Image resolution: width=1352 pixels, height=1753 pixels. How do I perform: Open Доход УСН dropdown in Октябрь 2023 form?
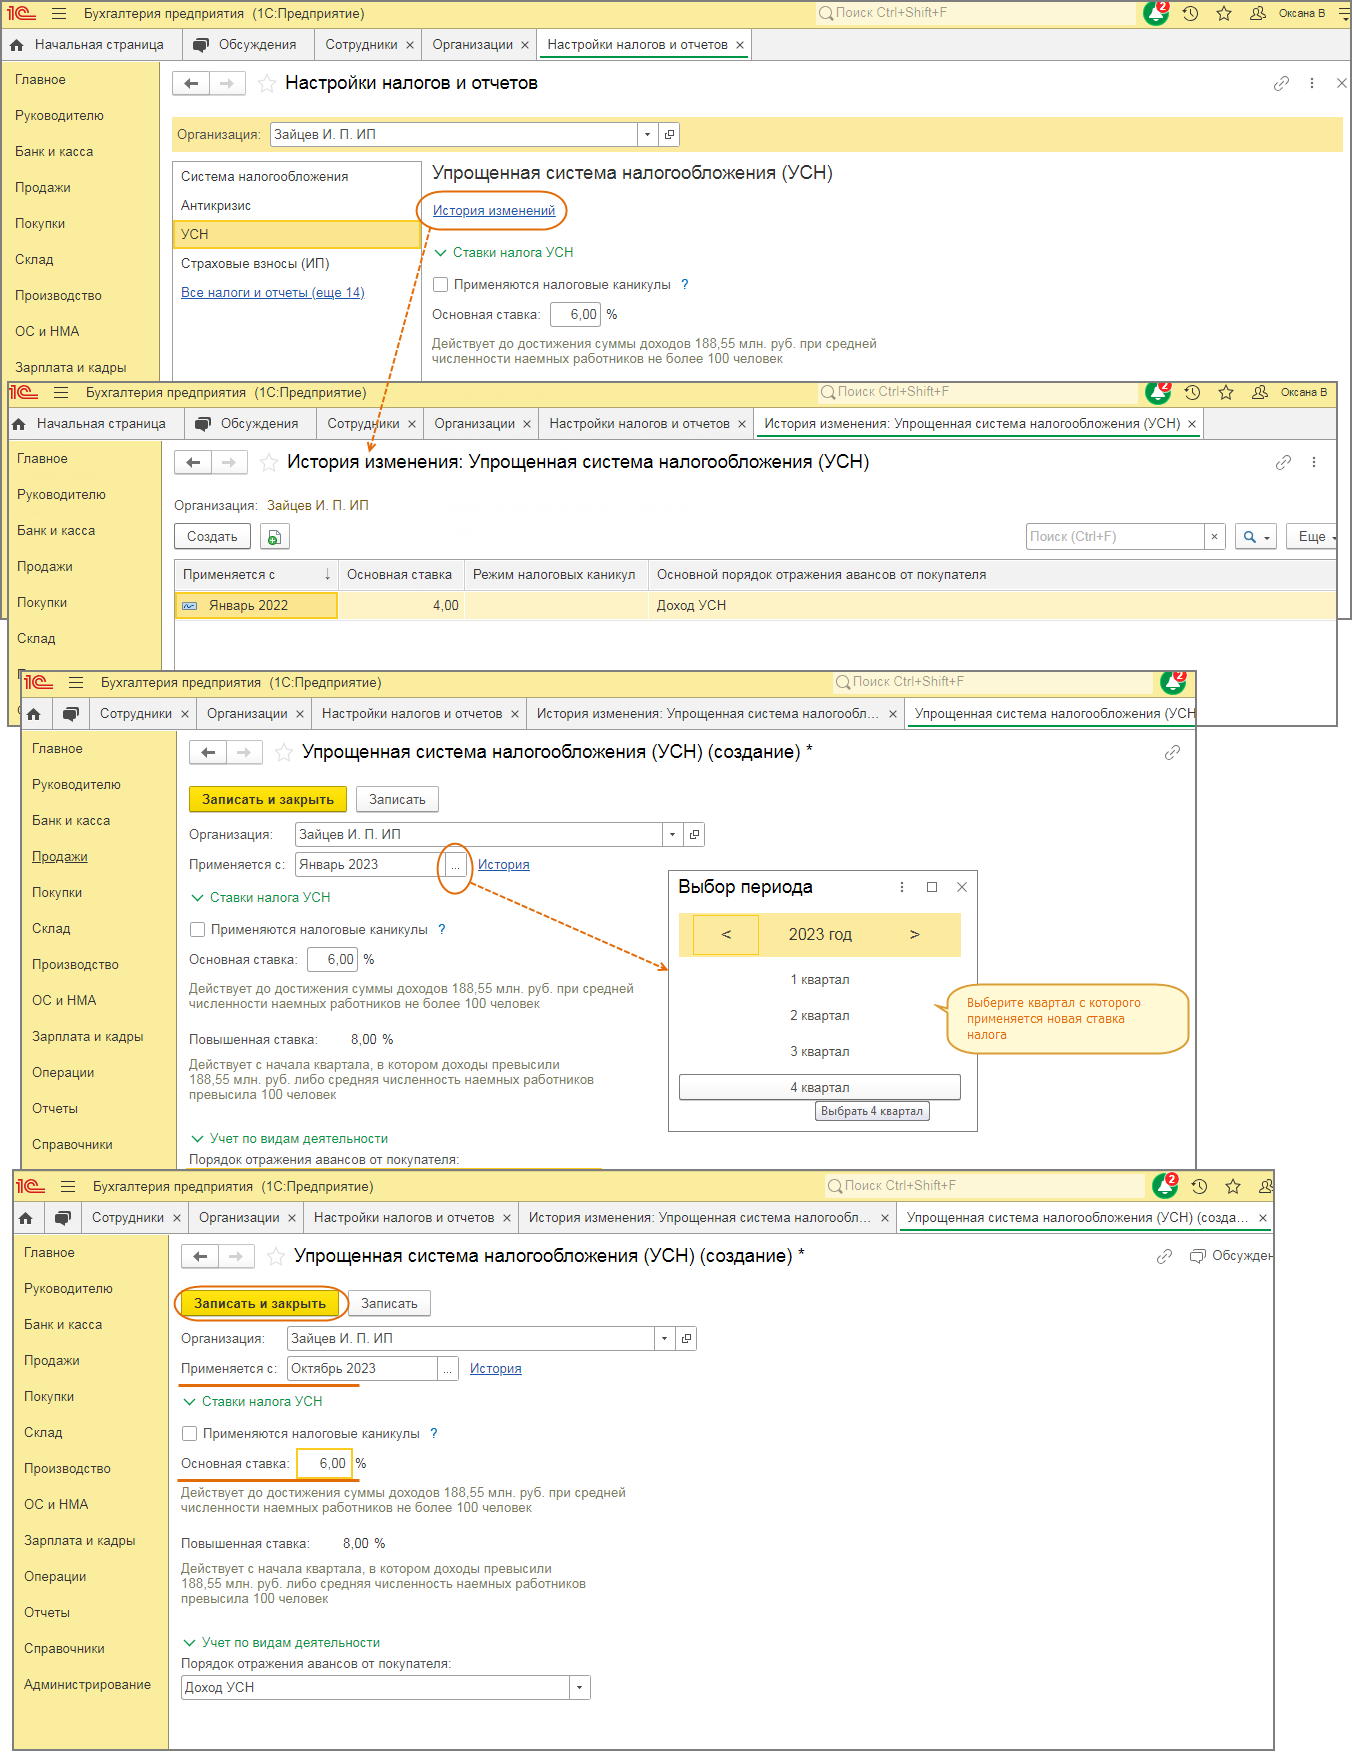(580, 1688)
